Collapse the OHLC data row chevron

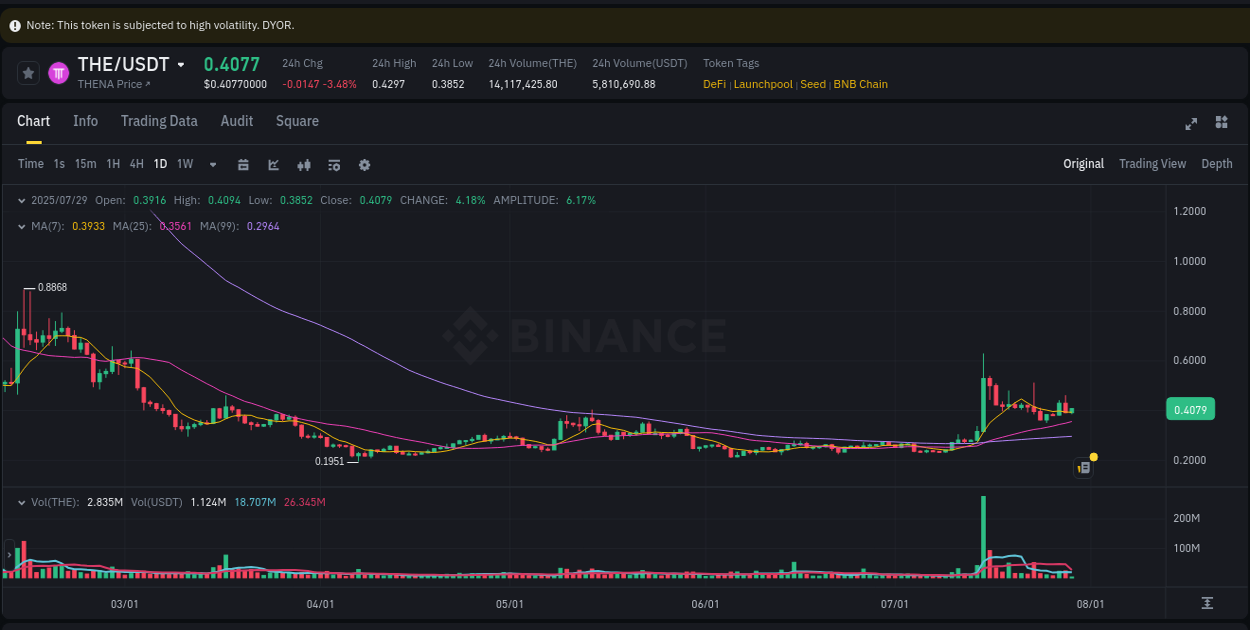tap(20, 200)
